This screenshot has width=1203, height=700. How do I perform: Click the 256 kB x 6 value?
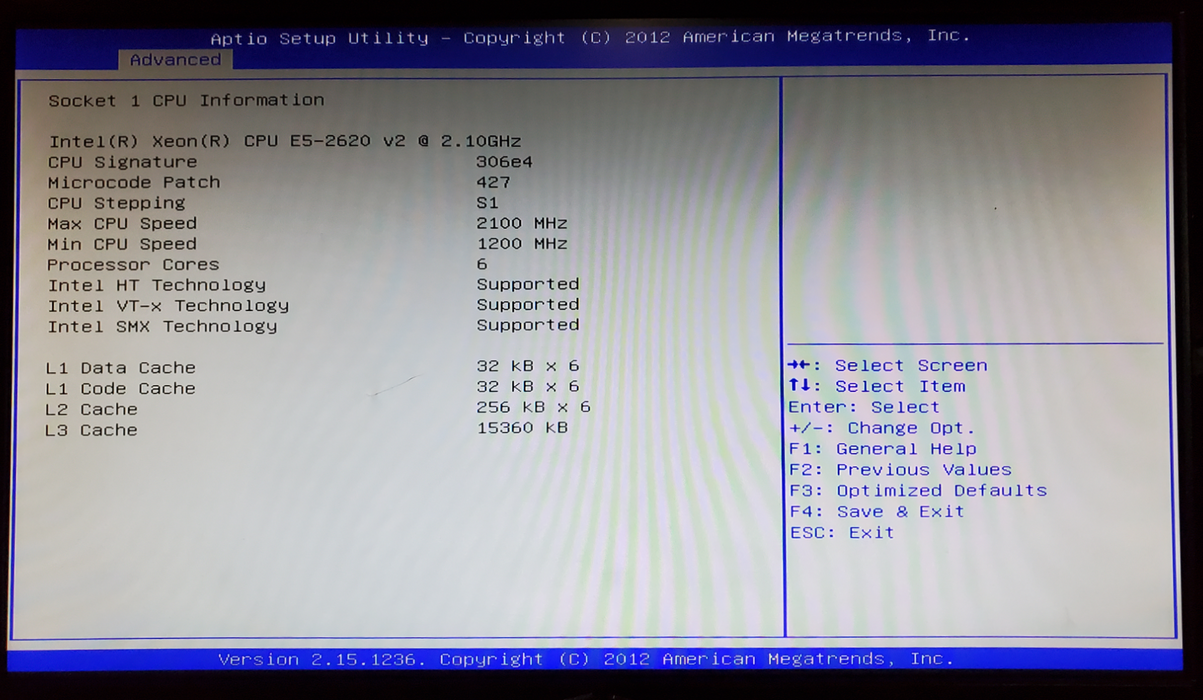click(x=534, y=407)
